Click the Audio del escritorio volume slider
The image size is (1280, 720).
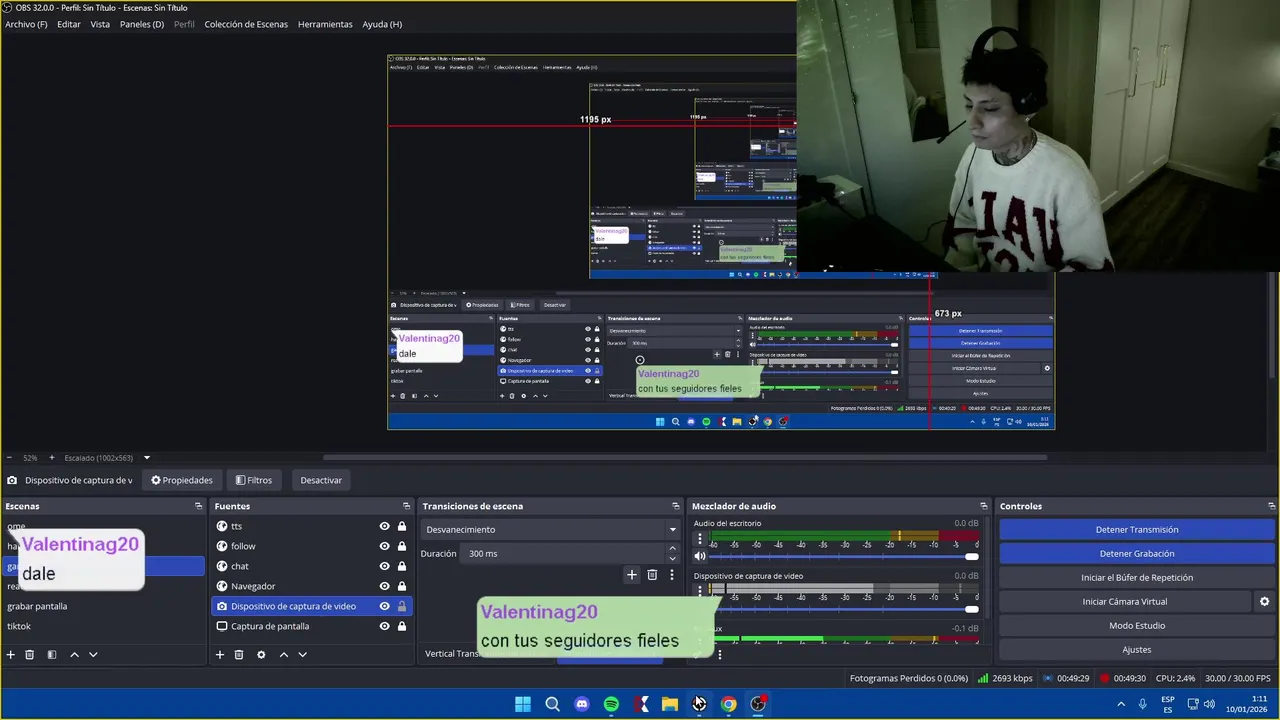[845, 557]
